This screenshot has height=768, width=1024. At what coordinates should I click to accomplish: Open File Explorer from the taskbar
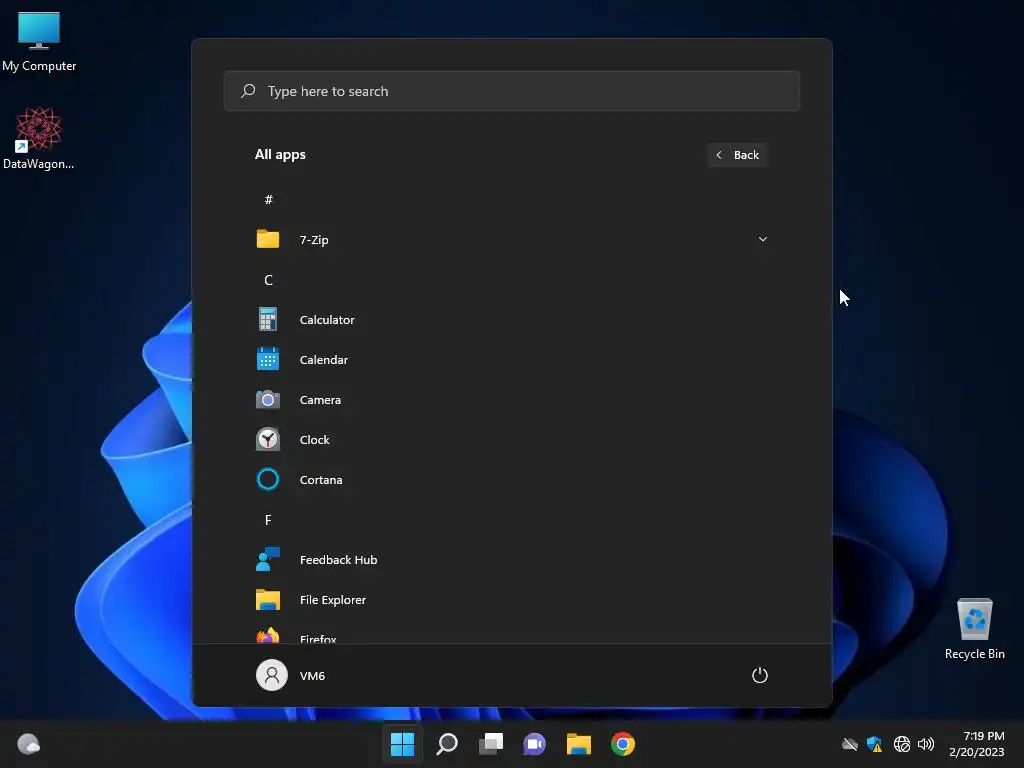(579, 744)
